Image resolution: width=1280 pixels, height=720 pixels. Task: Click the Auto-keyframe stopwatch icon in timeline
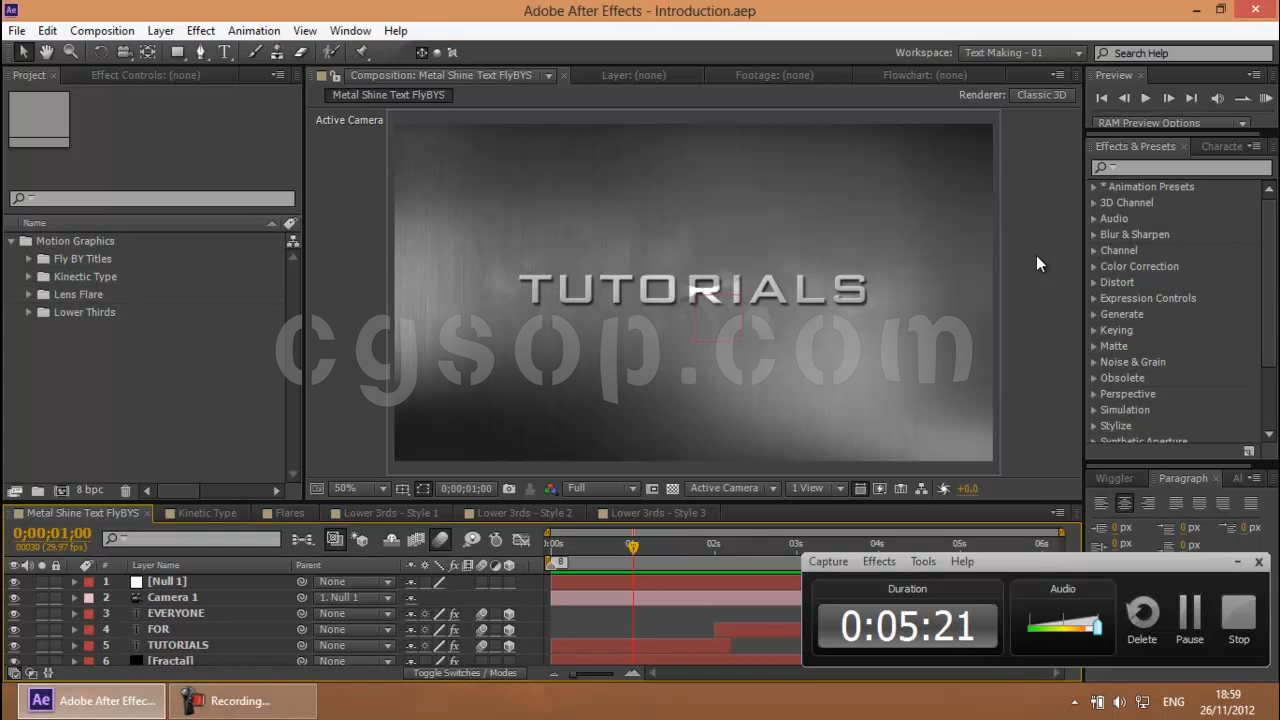(496, 539)
